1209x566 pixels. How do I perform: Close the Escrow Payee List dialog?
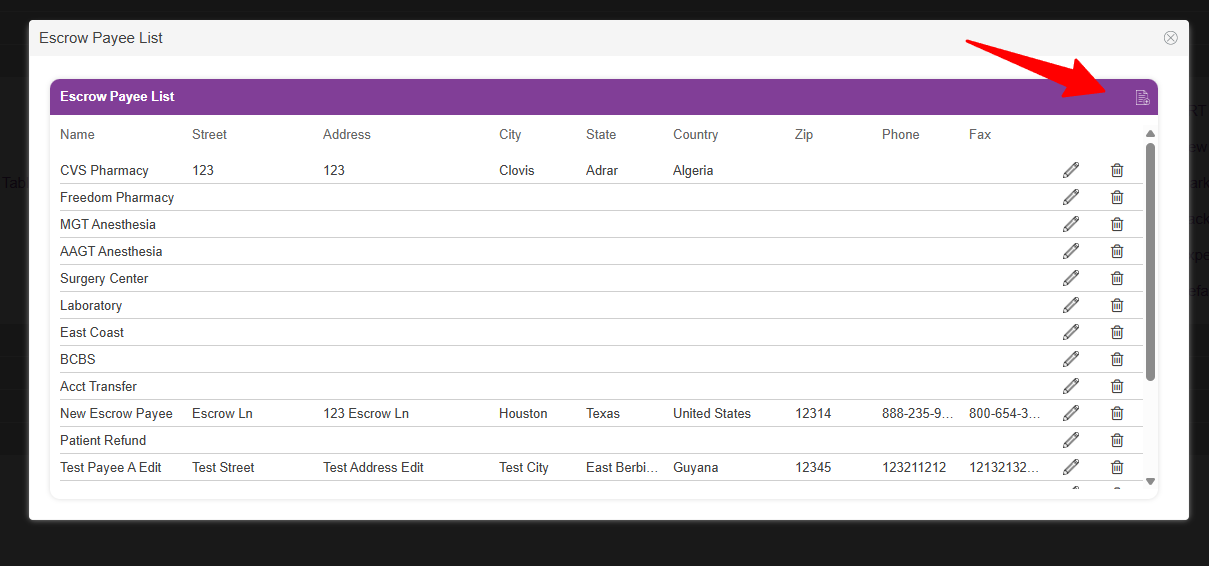pos(1170,38)
